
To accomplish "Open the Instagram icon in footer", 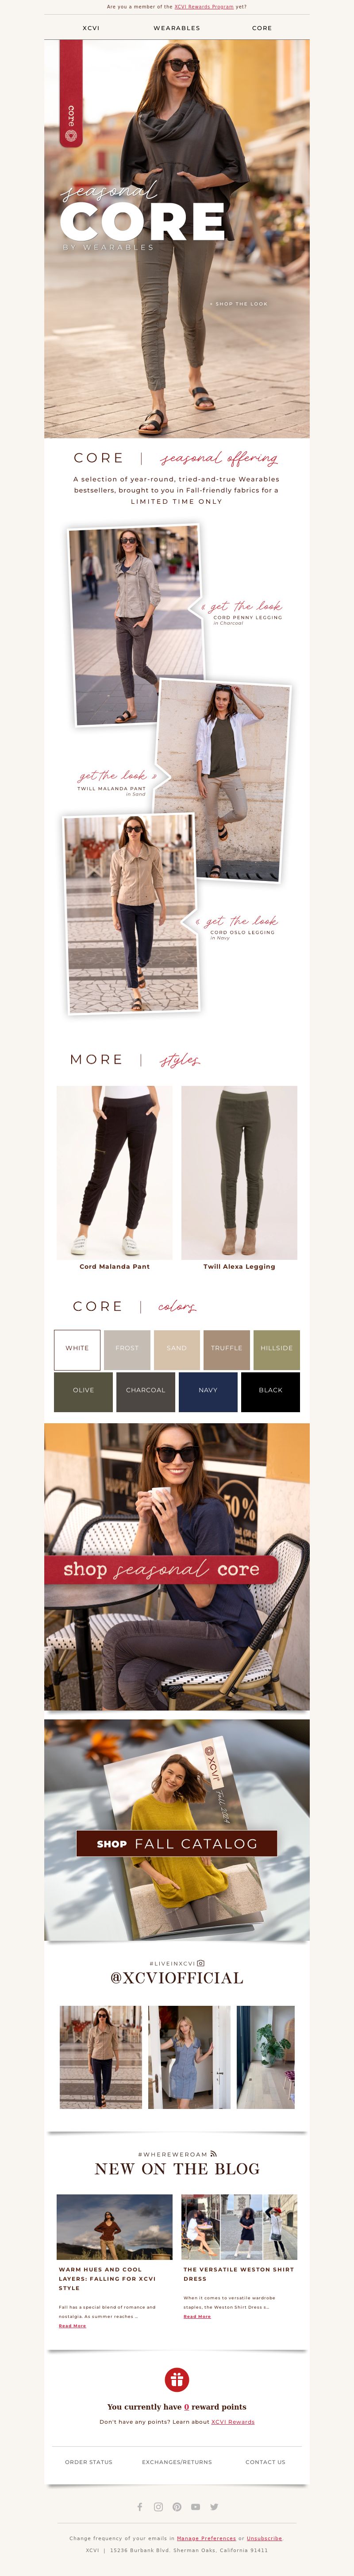I will coord(158,2507).
